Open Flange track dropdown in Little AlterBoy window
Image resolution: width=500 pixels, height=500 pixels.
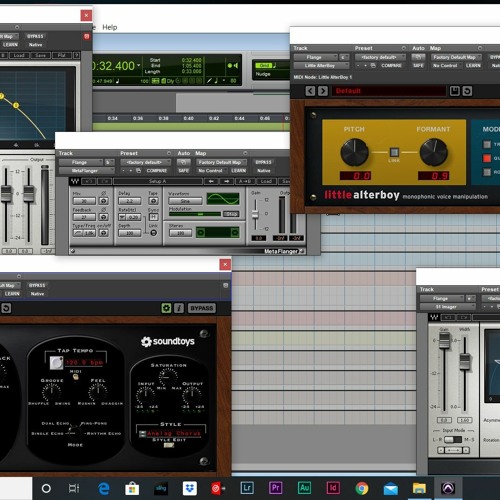click(315, 57)
